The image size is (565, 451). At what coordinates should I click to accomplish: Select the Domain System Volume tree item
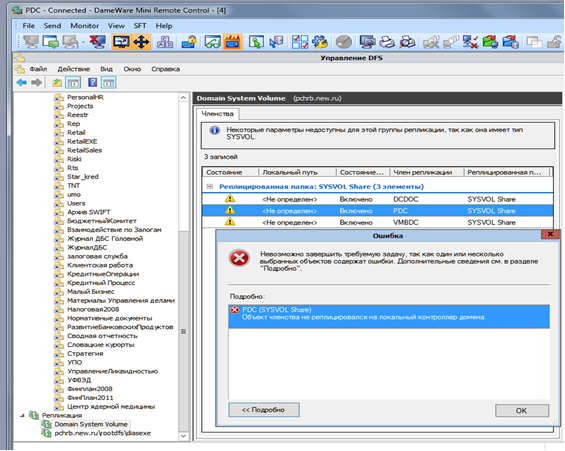pyautogui.click(x=91, y=424)
